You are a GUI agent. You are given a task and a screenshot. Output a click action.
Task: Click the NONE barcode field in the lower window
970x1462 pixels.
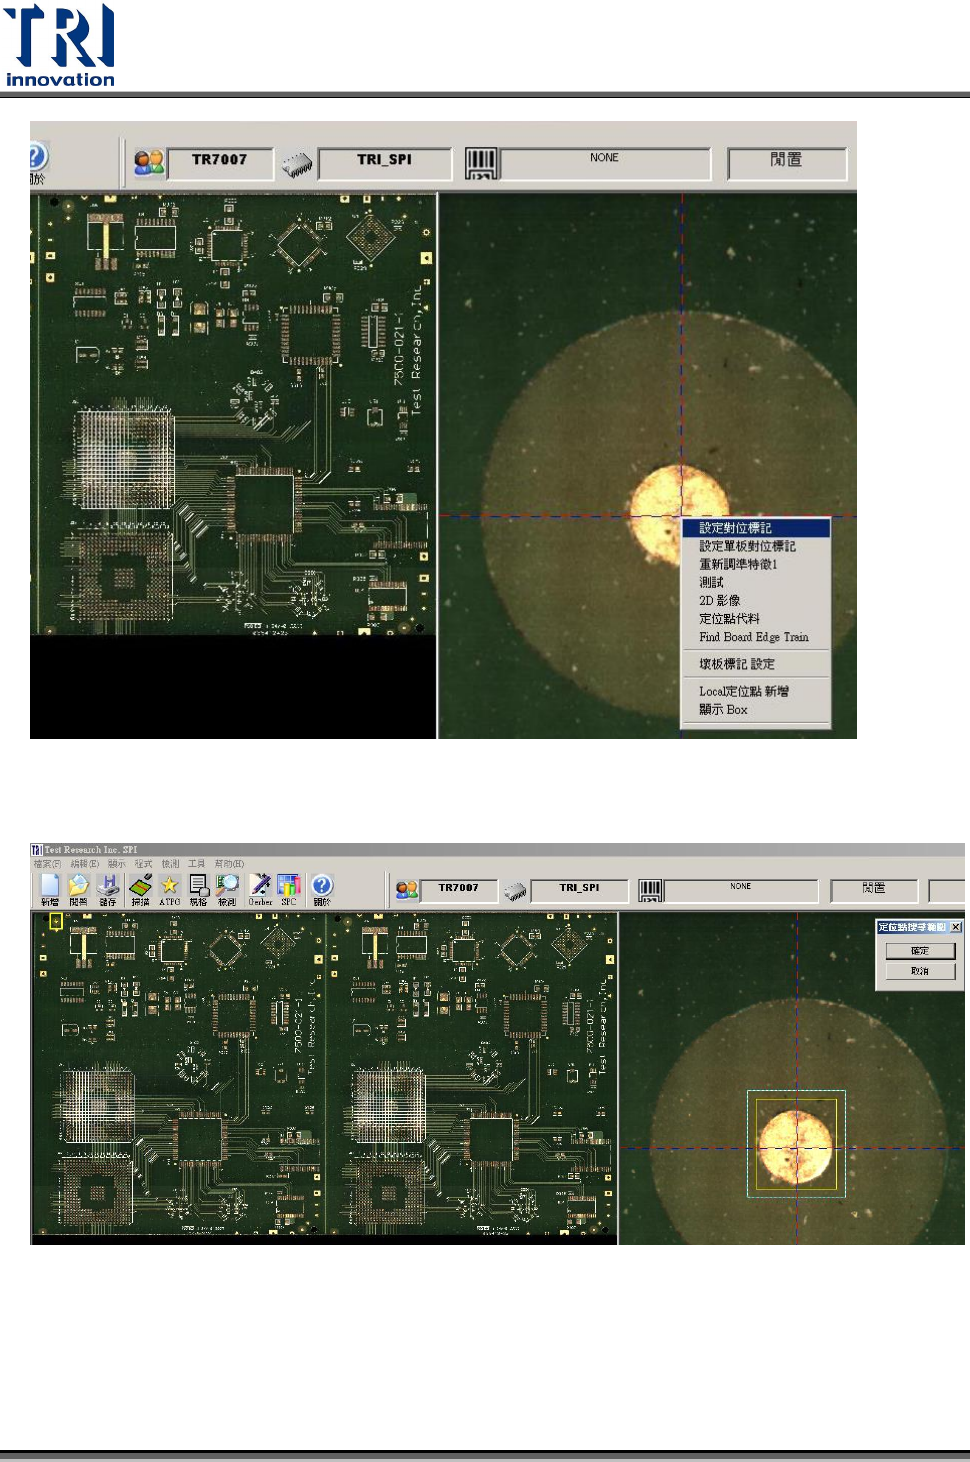coord(741,889)
